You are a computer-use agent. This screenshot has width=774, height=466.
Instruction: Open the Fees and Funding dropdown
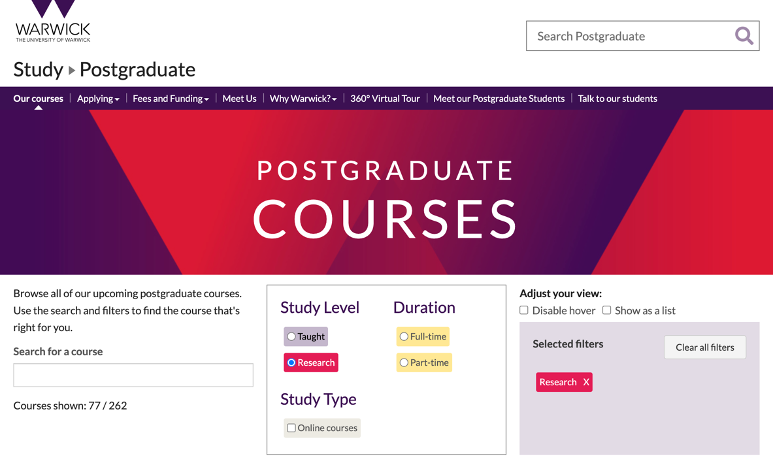[171, 99]
